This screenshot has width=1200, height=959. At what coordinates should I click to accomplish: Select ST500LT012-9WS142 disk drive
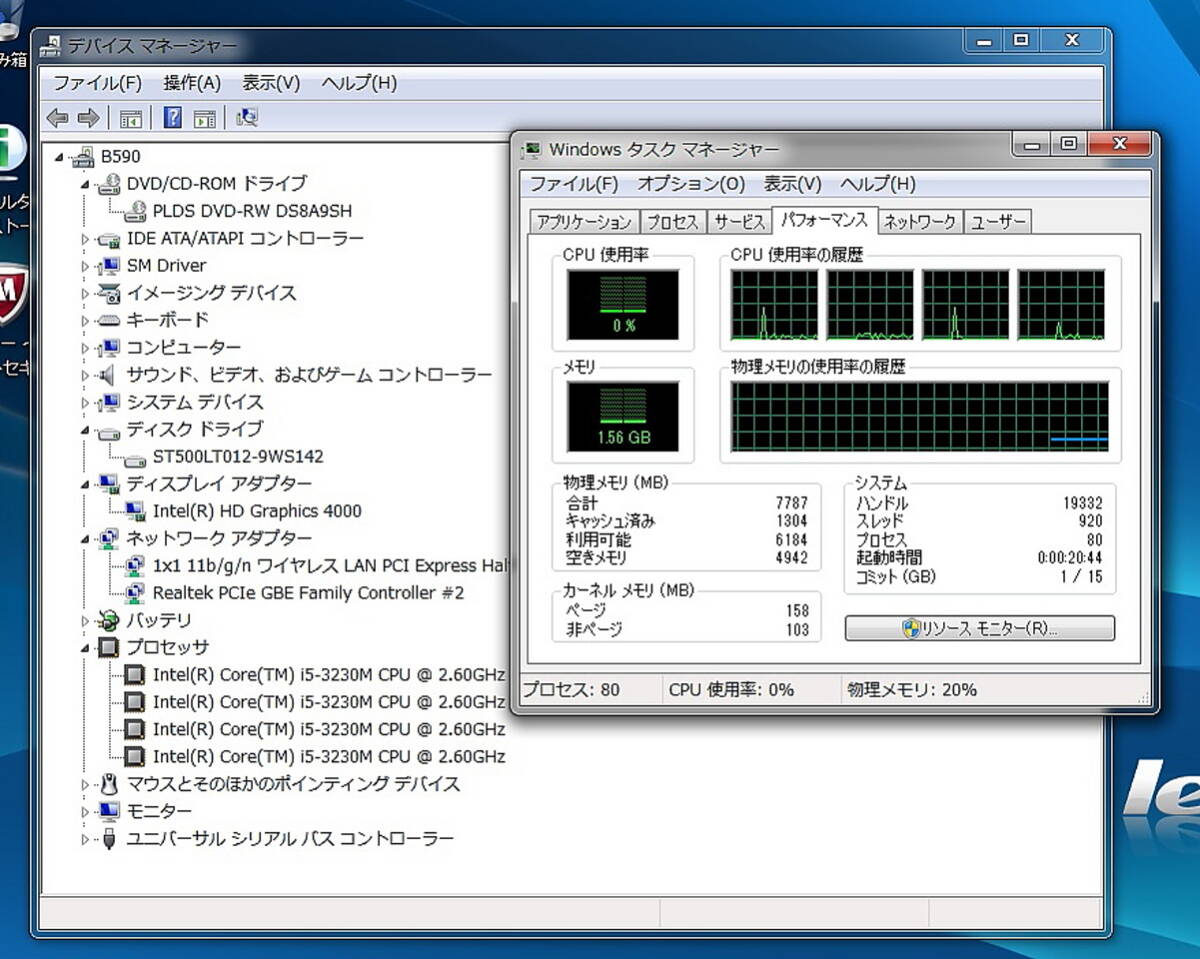pyautogui.click(x=238, y=457)
